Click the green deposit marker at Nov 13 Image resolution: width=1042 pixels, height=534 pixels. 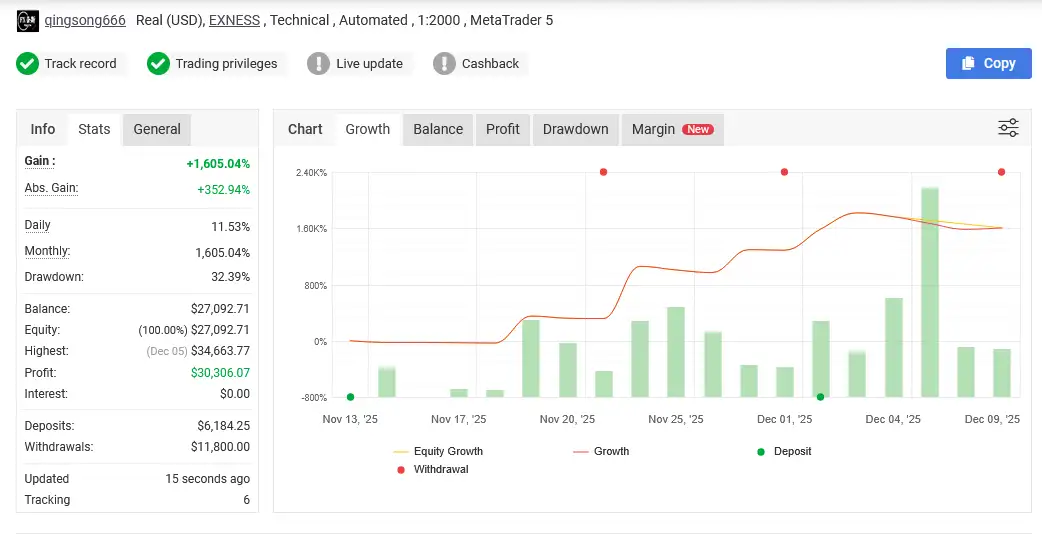pyautogui.click(x=350, y=397)
